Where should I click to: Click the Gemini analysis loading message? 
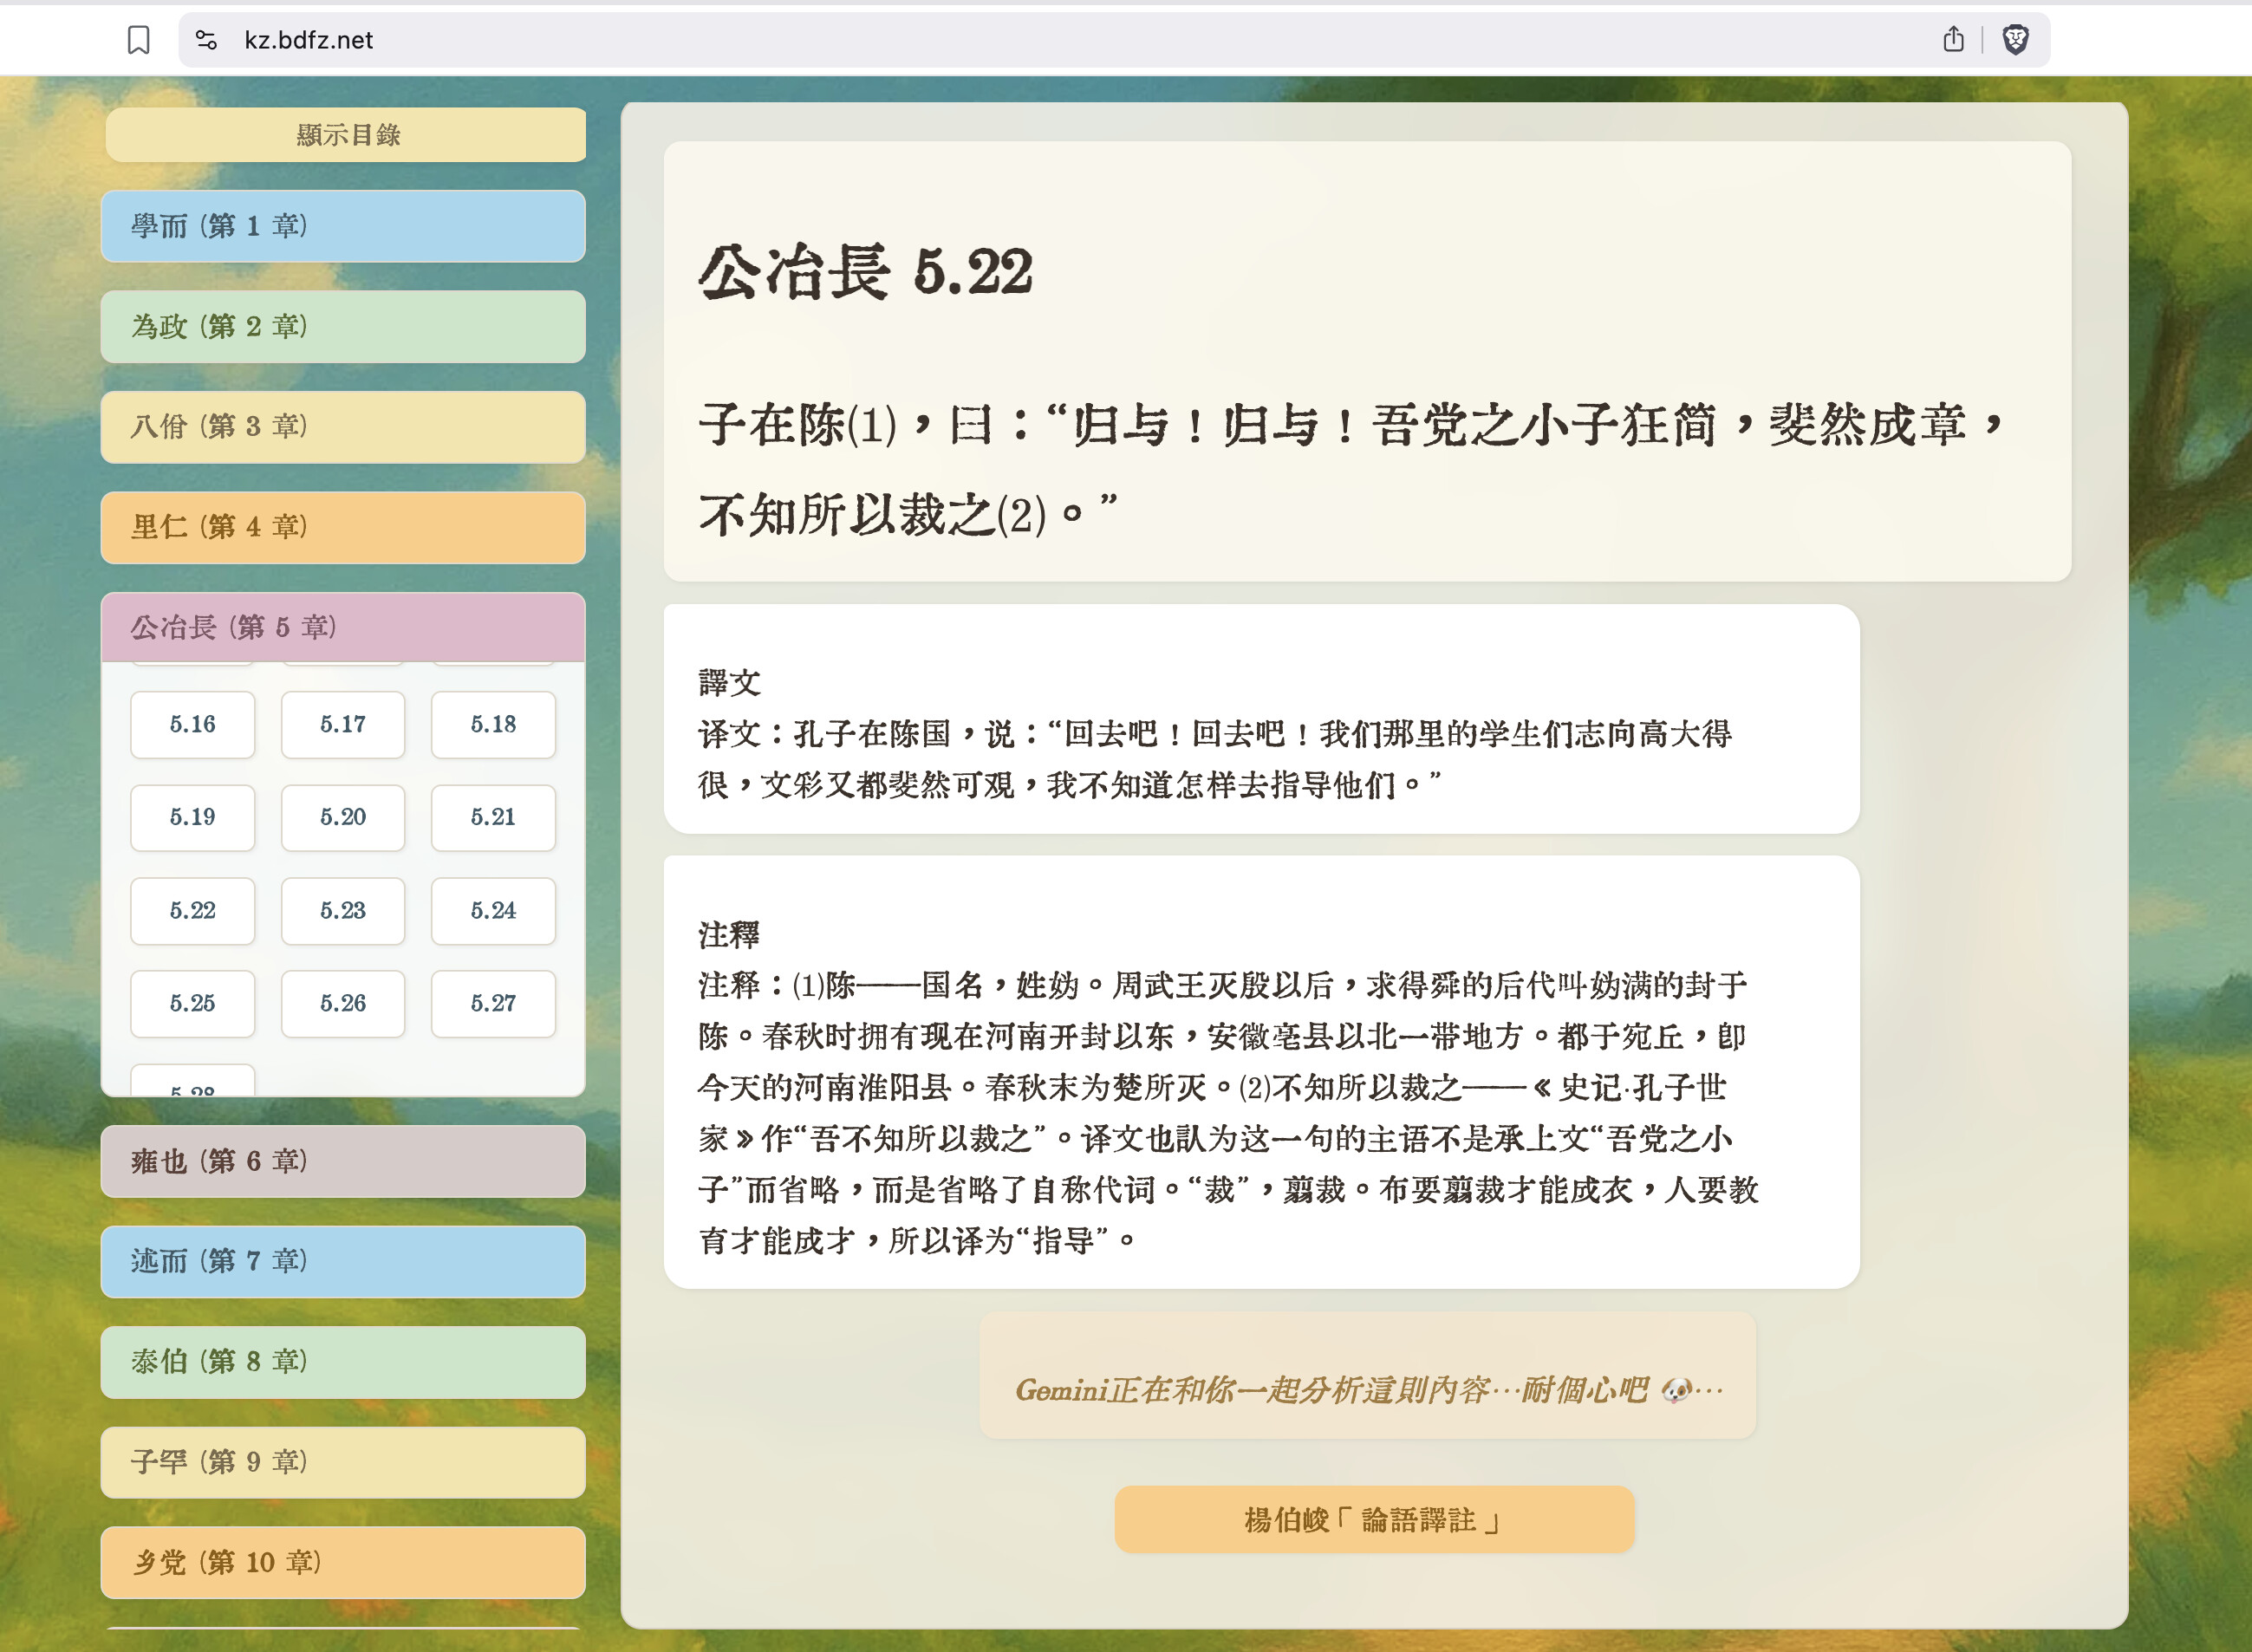point(1367,1389)
